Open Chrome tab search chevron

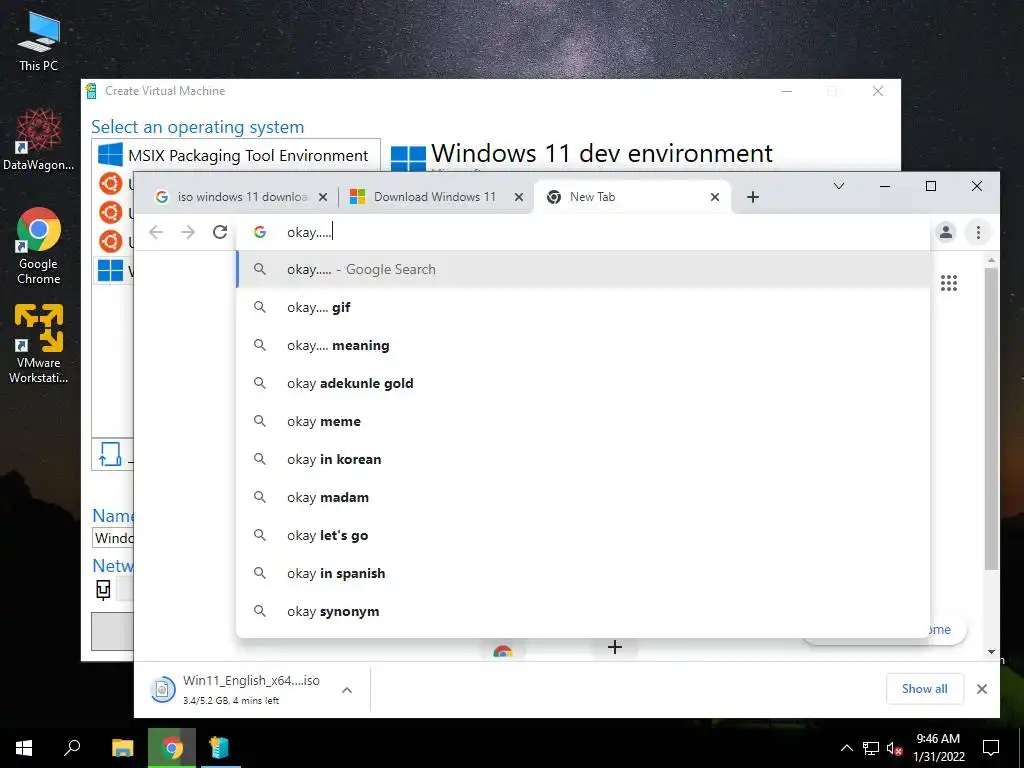(x=839, y=186)
